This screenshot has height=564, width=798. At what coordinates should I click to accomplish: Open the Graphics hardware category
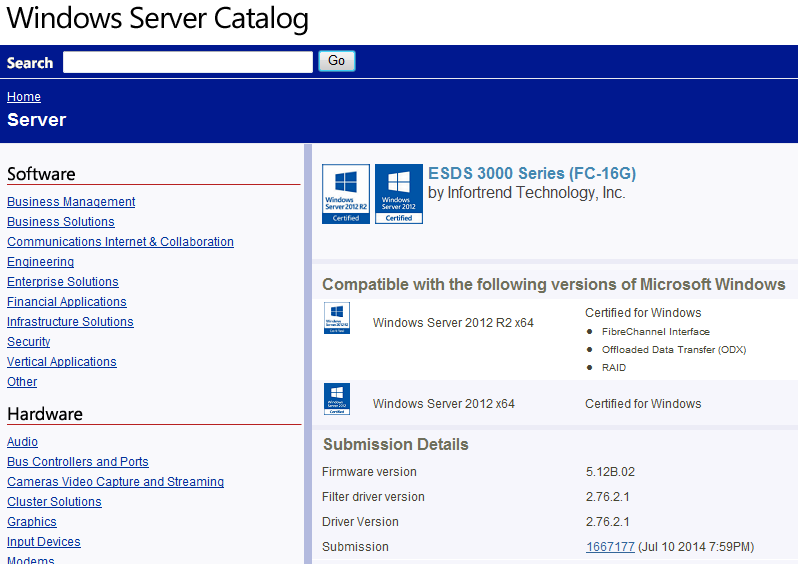pos(32,521)
